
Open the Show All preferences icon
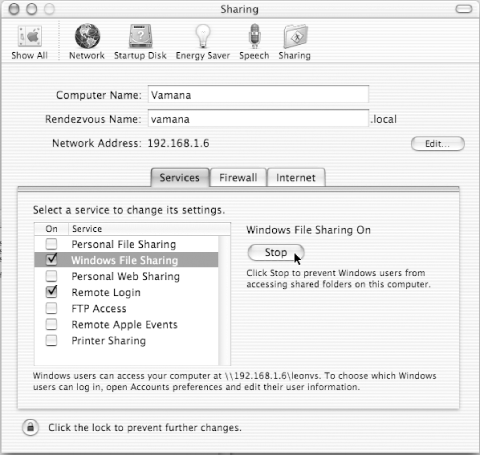[x=30, y=36]
